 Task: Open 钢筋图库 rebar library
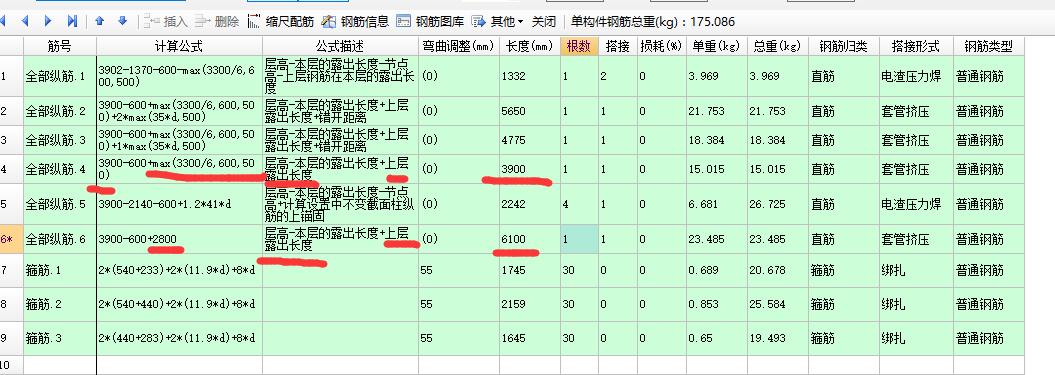pos(430,22)
